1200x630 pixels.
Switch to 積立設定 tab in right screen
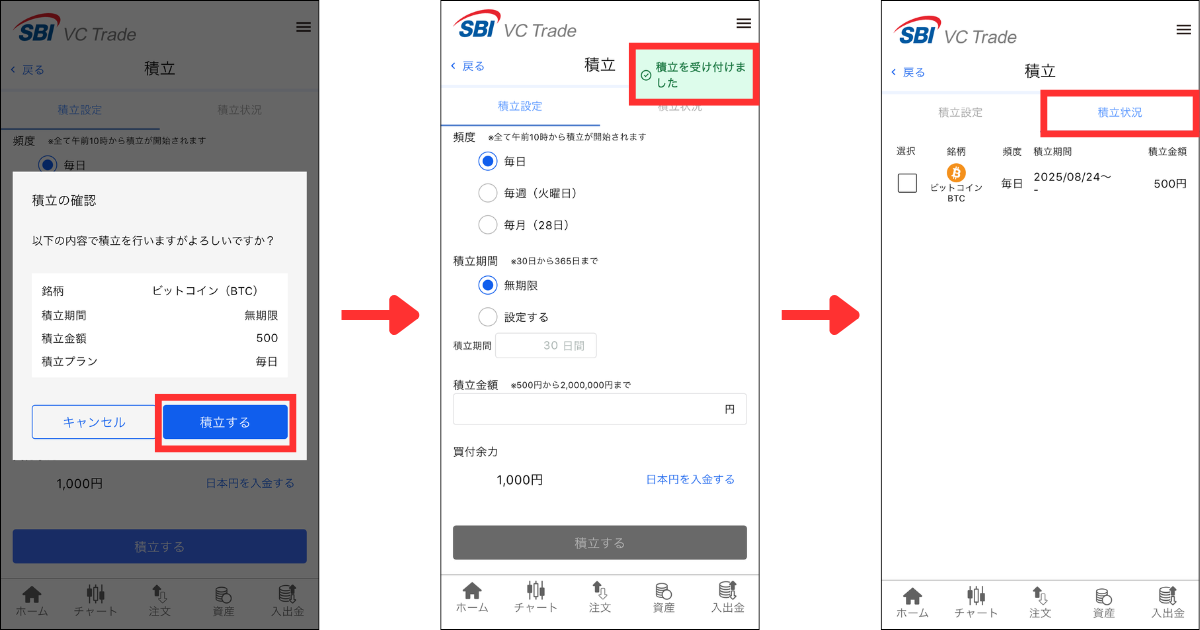point(960,113)
